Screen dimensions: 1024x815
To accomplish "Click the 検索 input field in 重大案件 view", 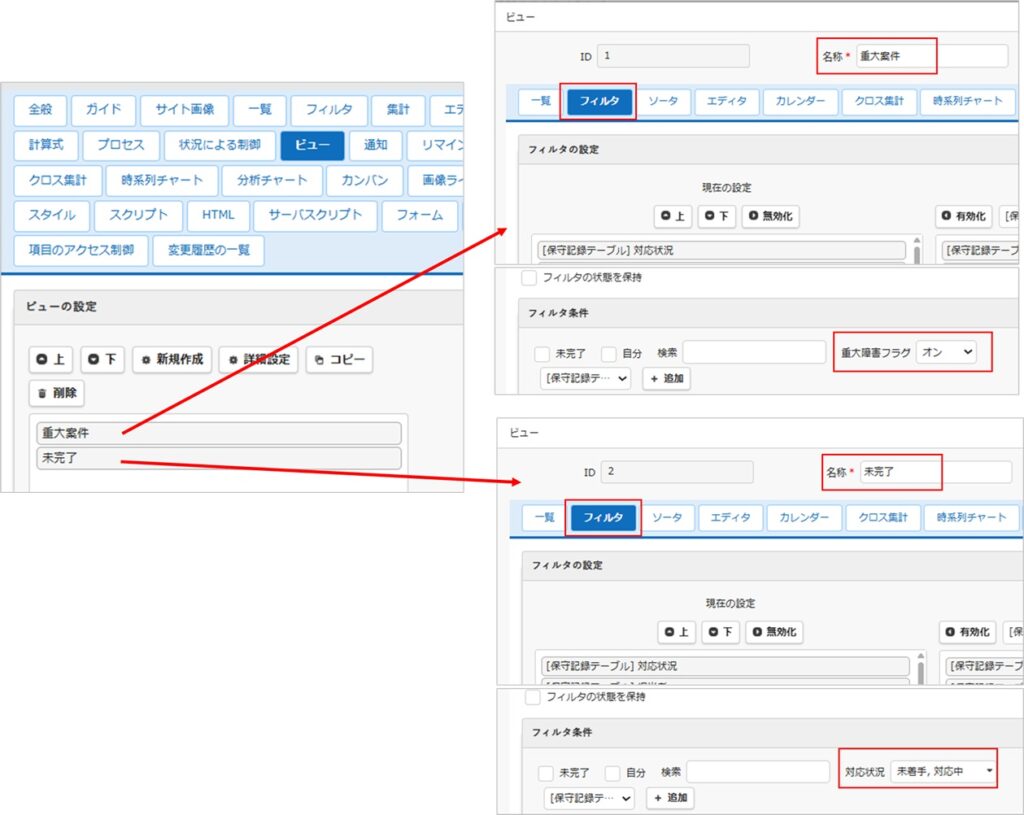I will tap(754, 353).
